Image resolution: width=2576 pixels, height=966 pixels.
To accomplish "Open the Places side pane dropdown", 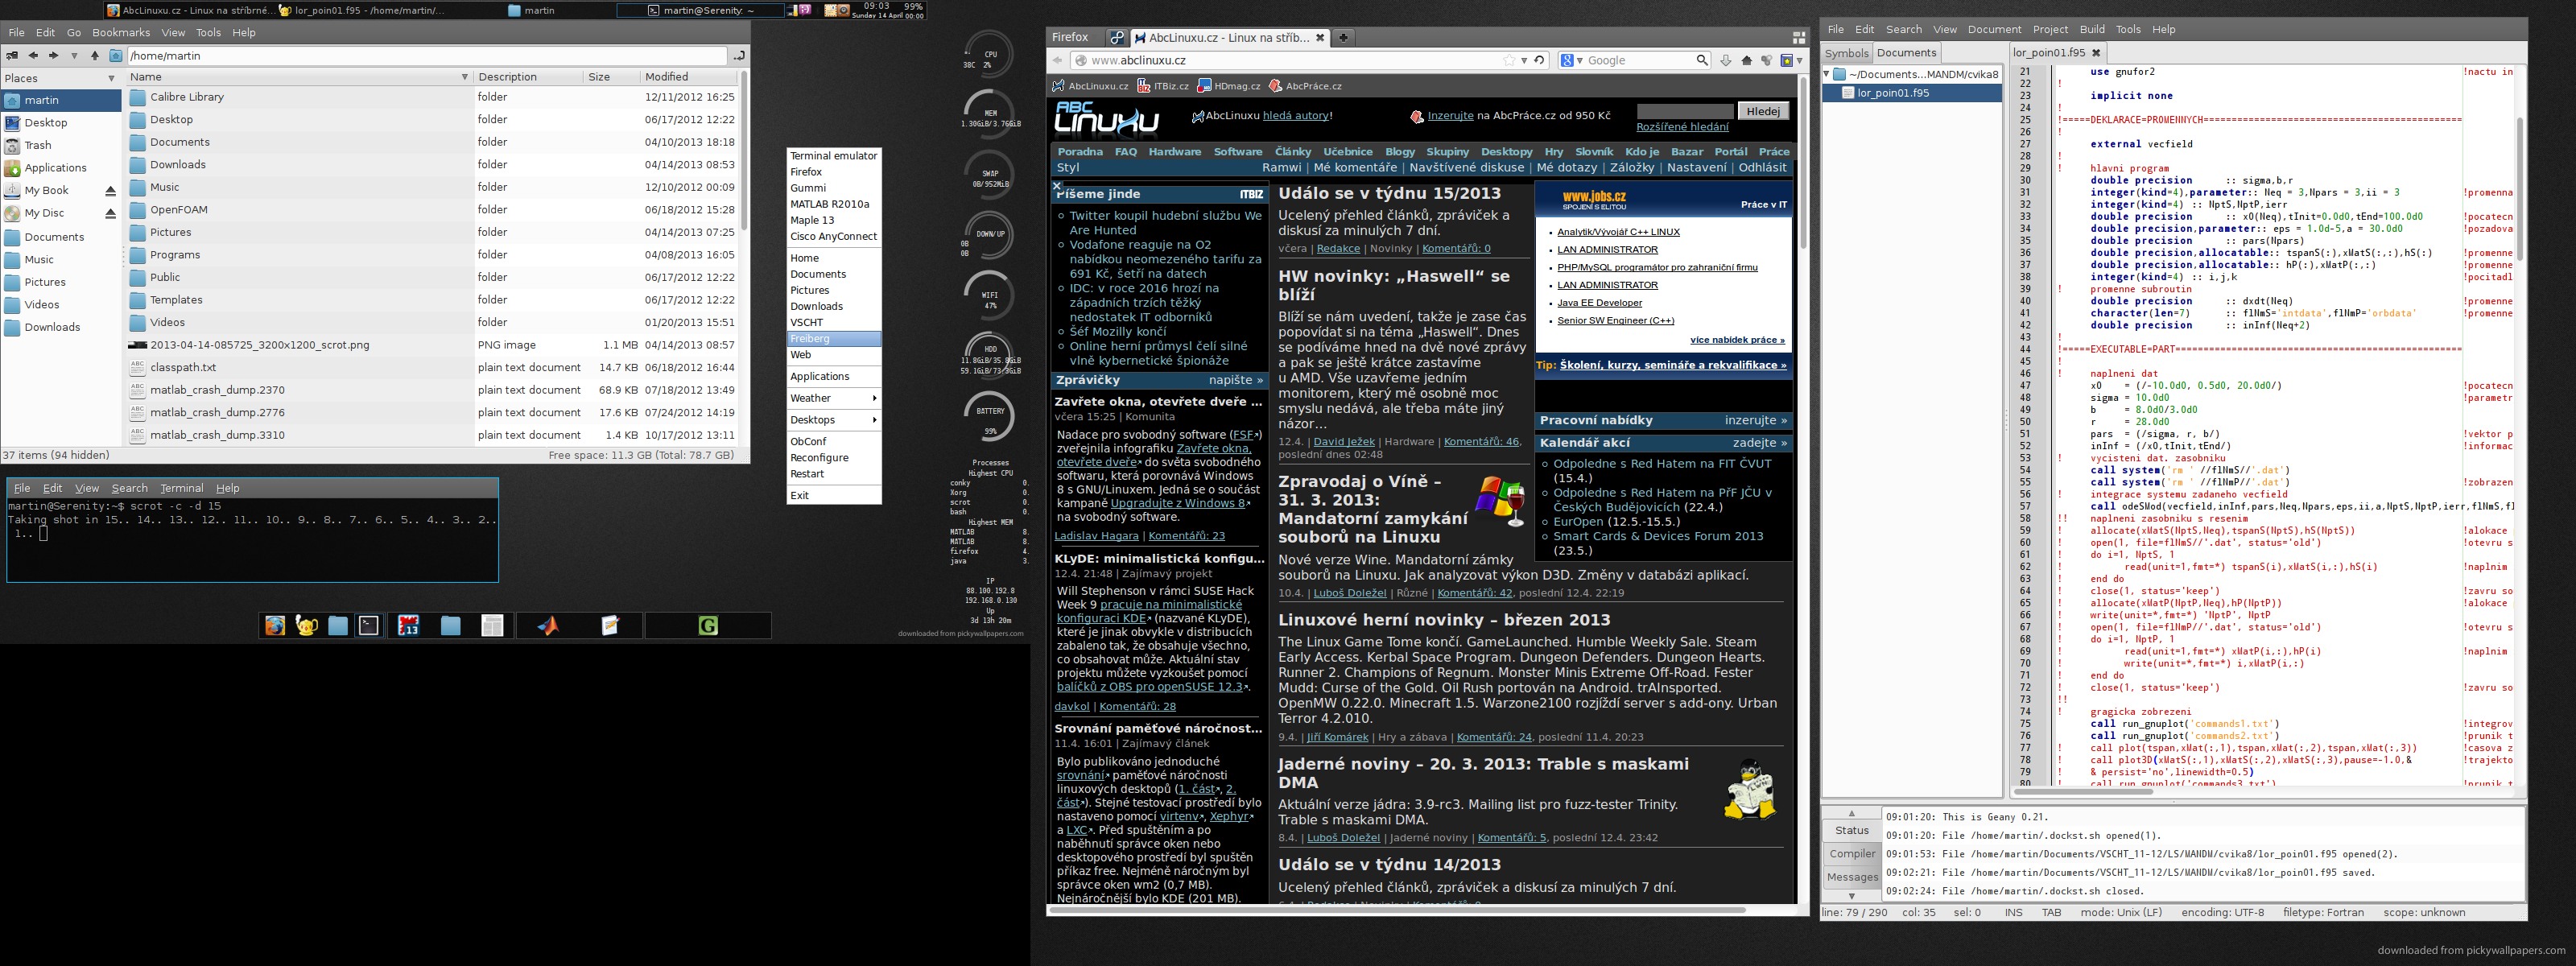I will pyautogui.click(x=111, y=78).
